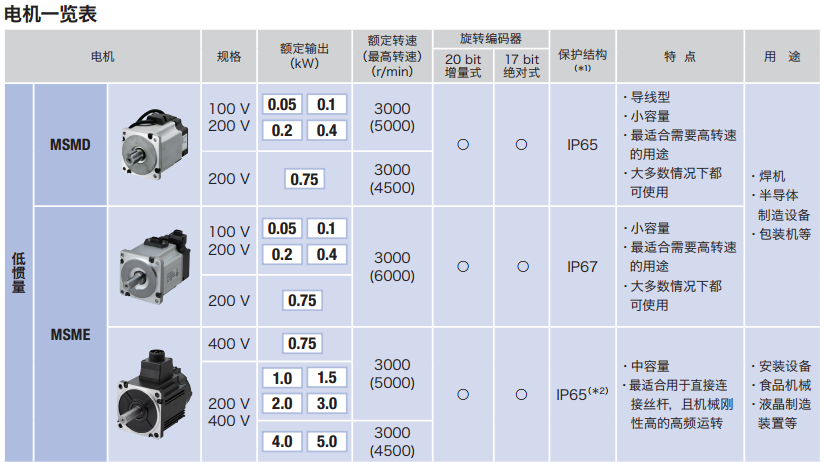Click the 20 bit circle in the MSMD row
This screenshot has width=824, height=462.
[463, 145]
